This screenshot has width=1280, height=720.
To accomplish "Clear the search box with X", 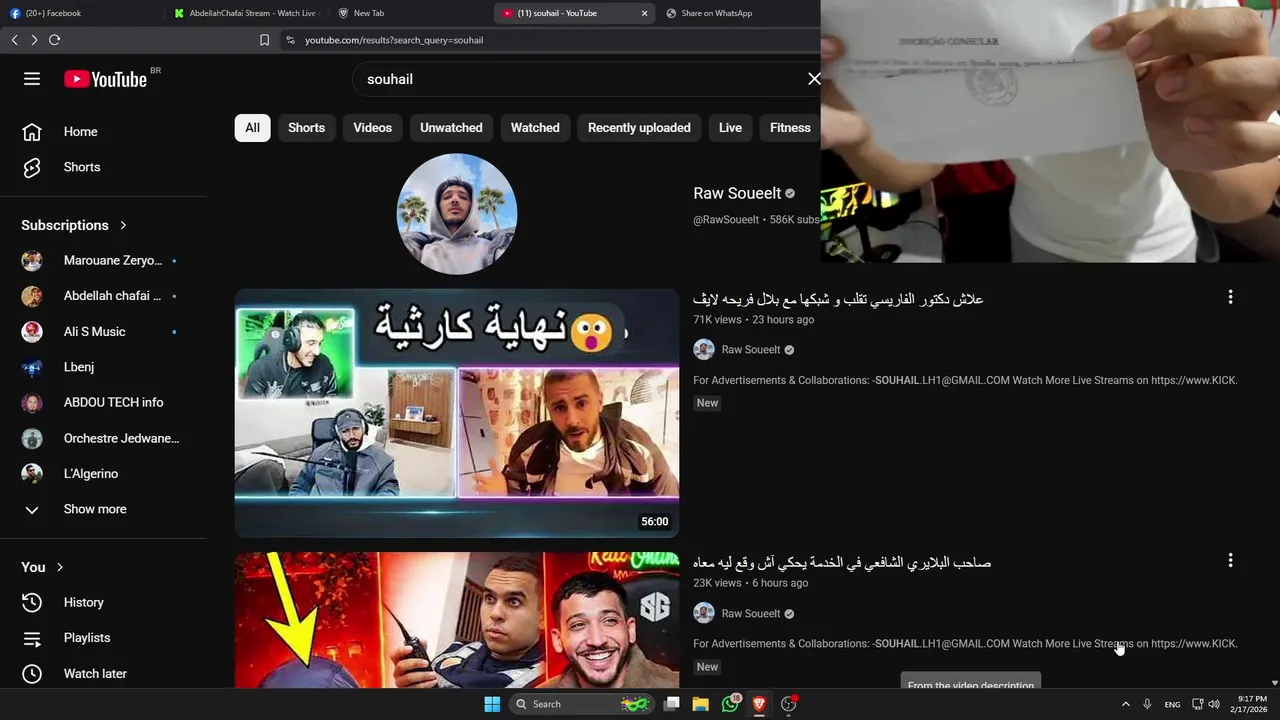I will pos(814,79).
